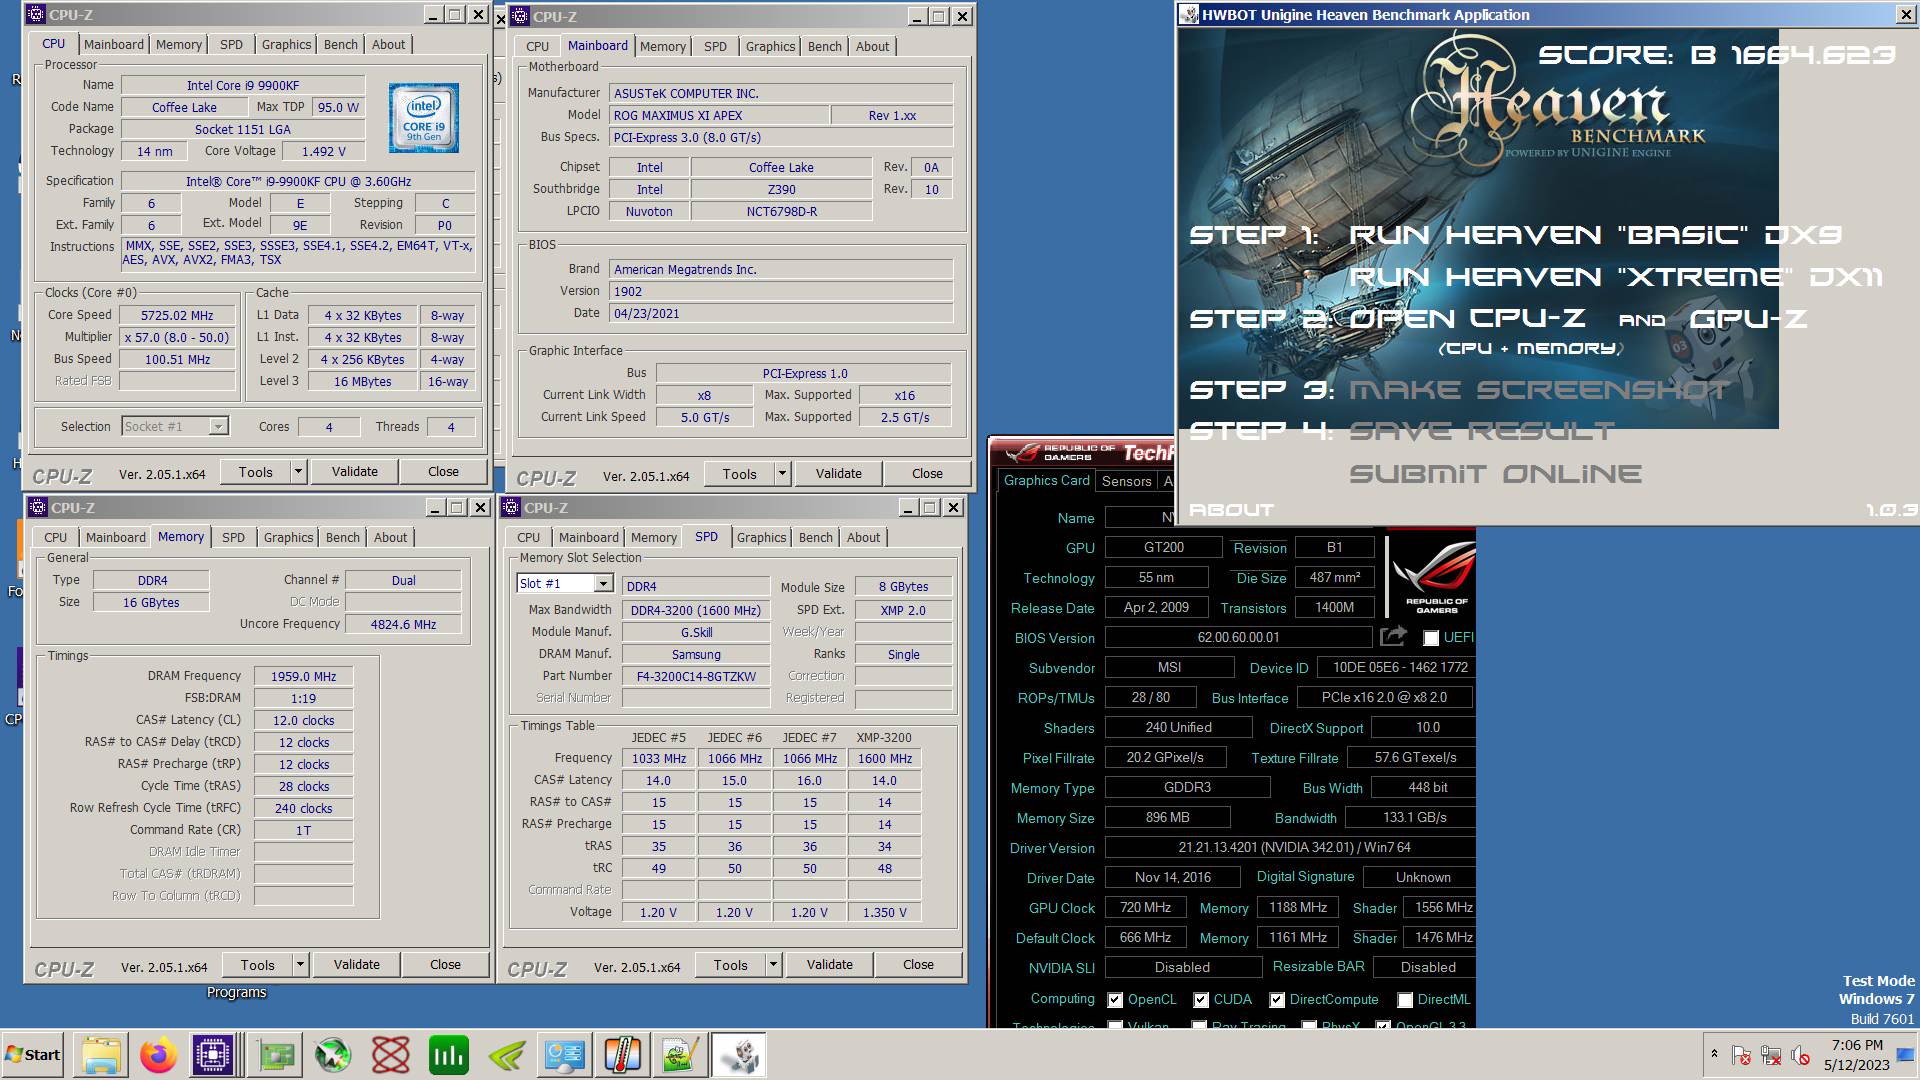
Task: Click the Intel Core i9 logo
Action: (x=424, y=118)
